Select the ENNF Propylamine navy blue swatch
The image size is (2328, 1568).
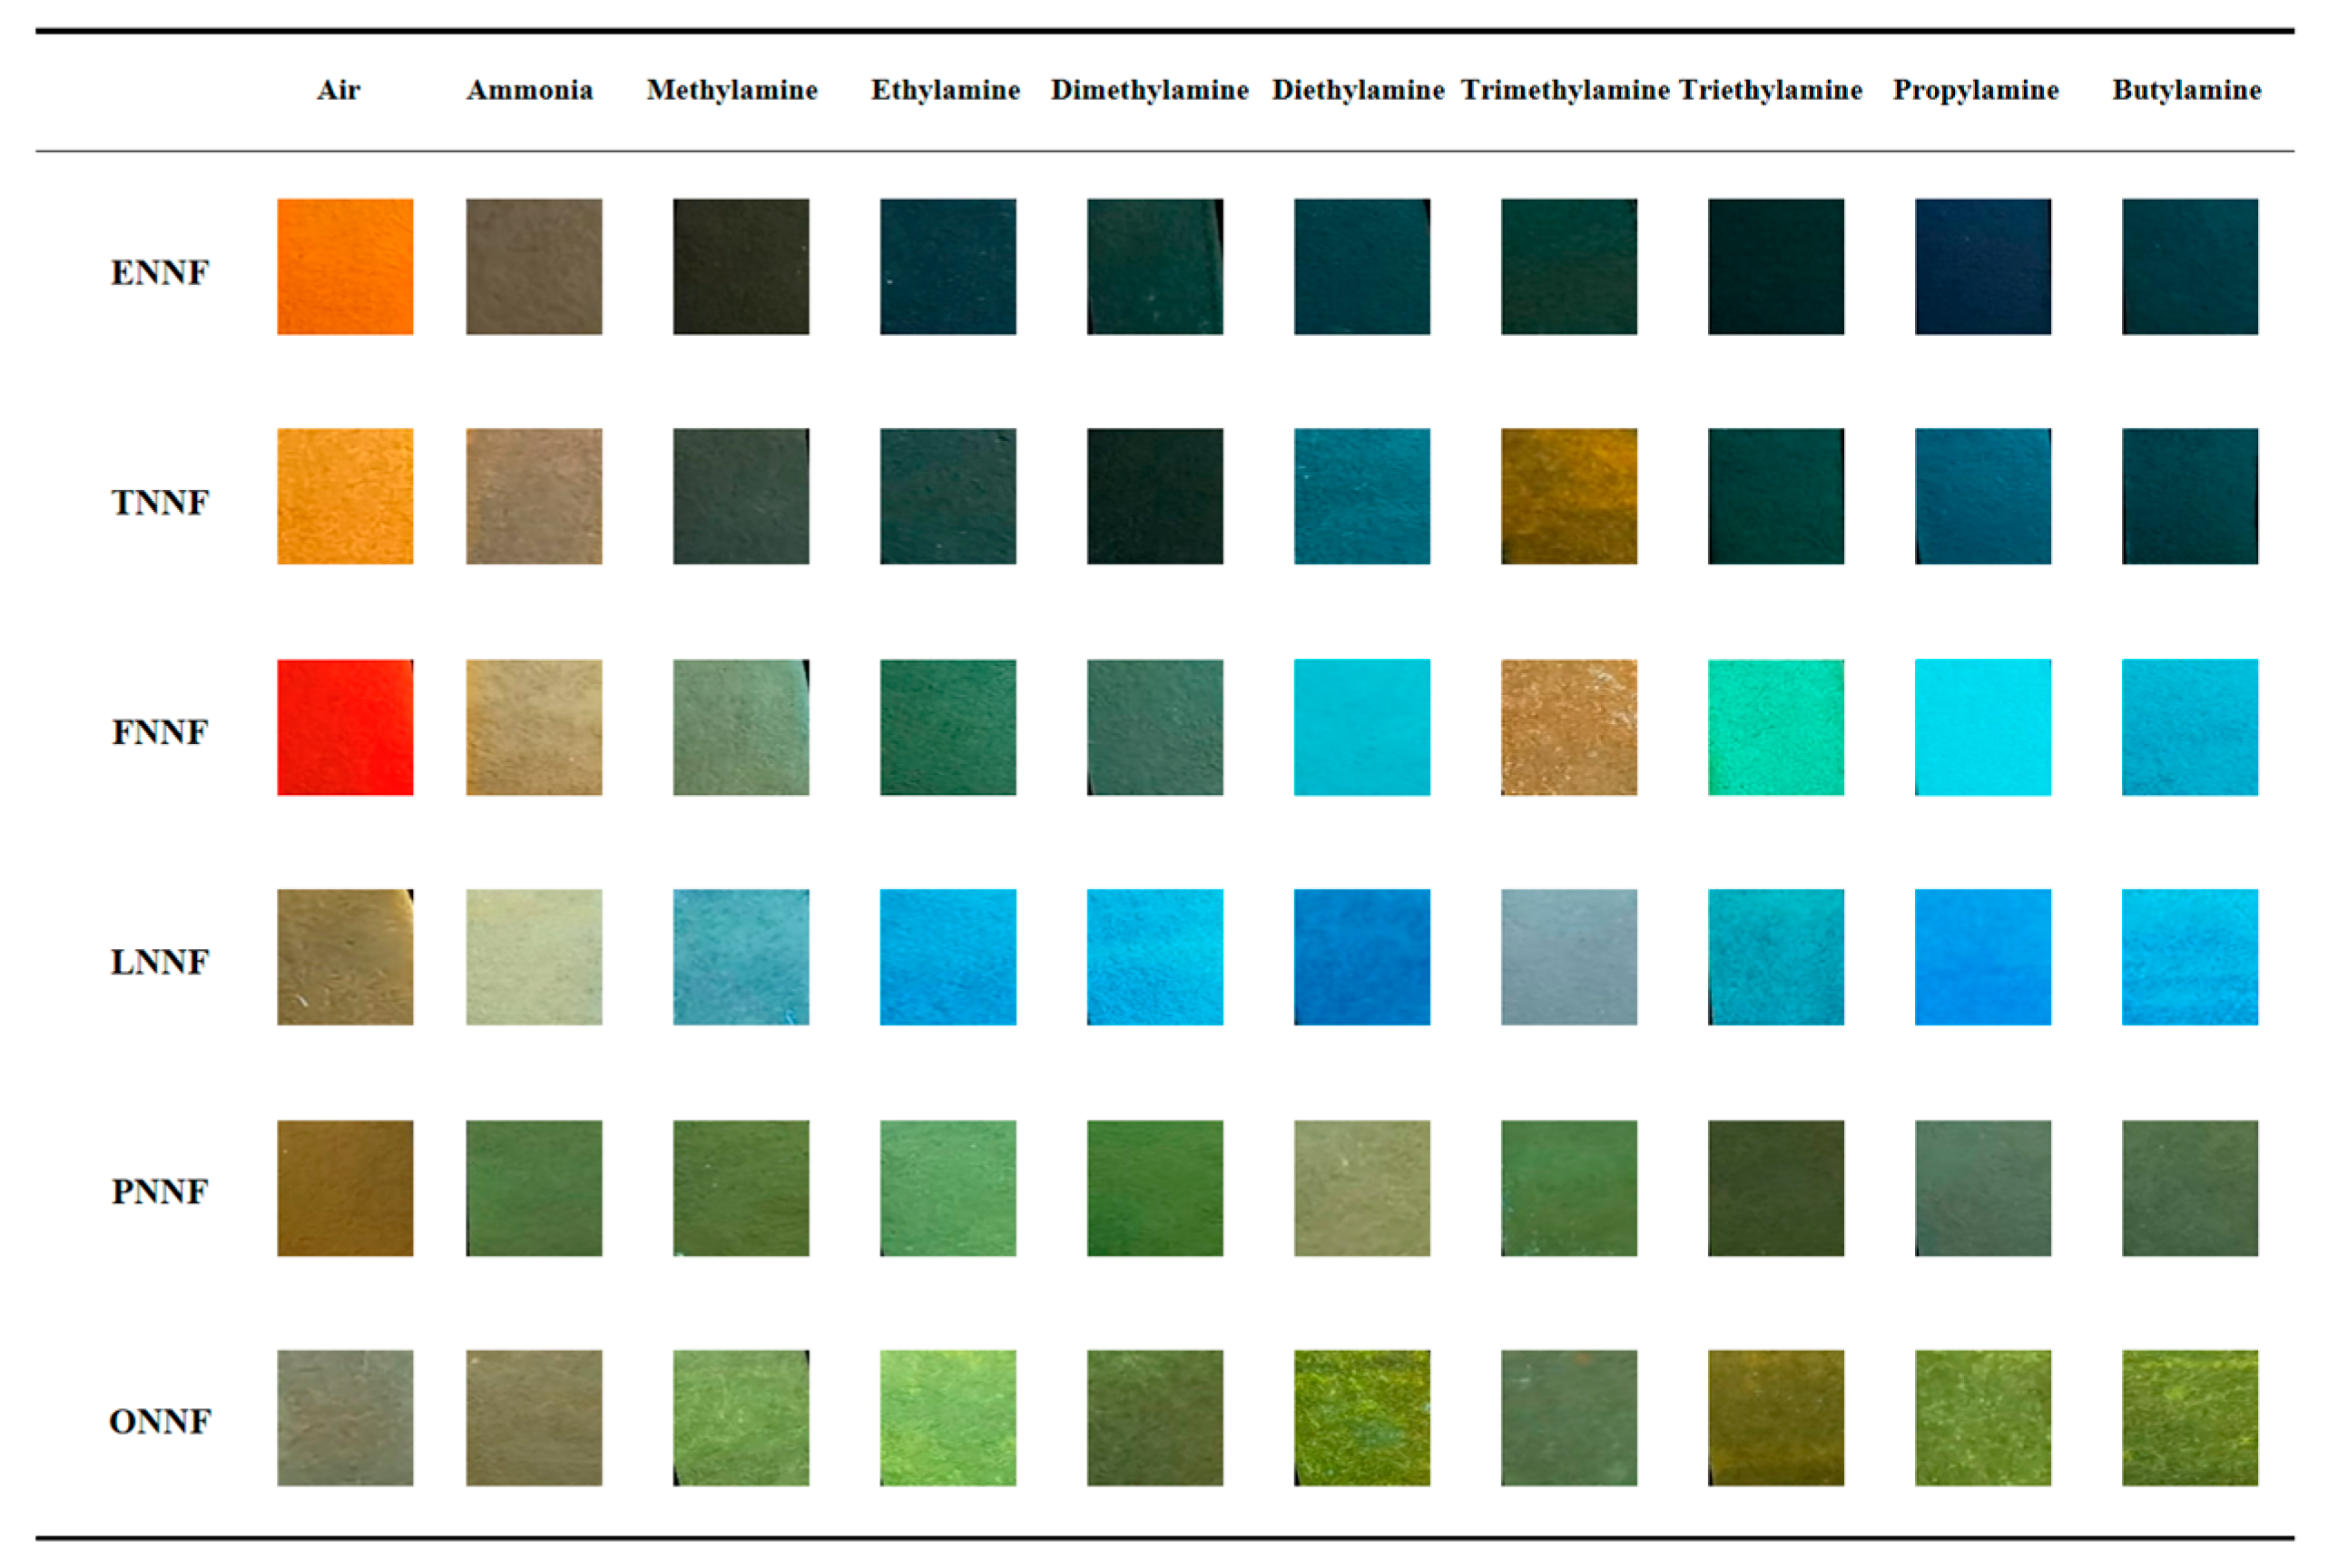(1982, 266)
